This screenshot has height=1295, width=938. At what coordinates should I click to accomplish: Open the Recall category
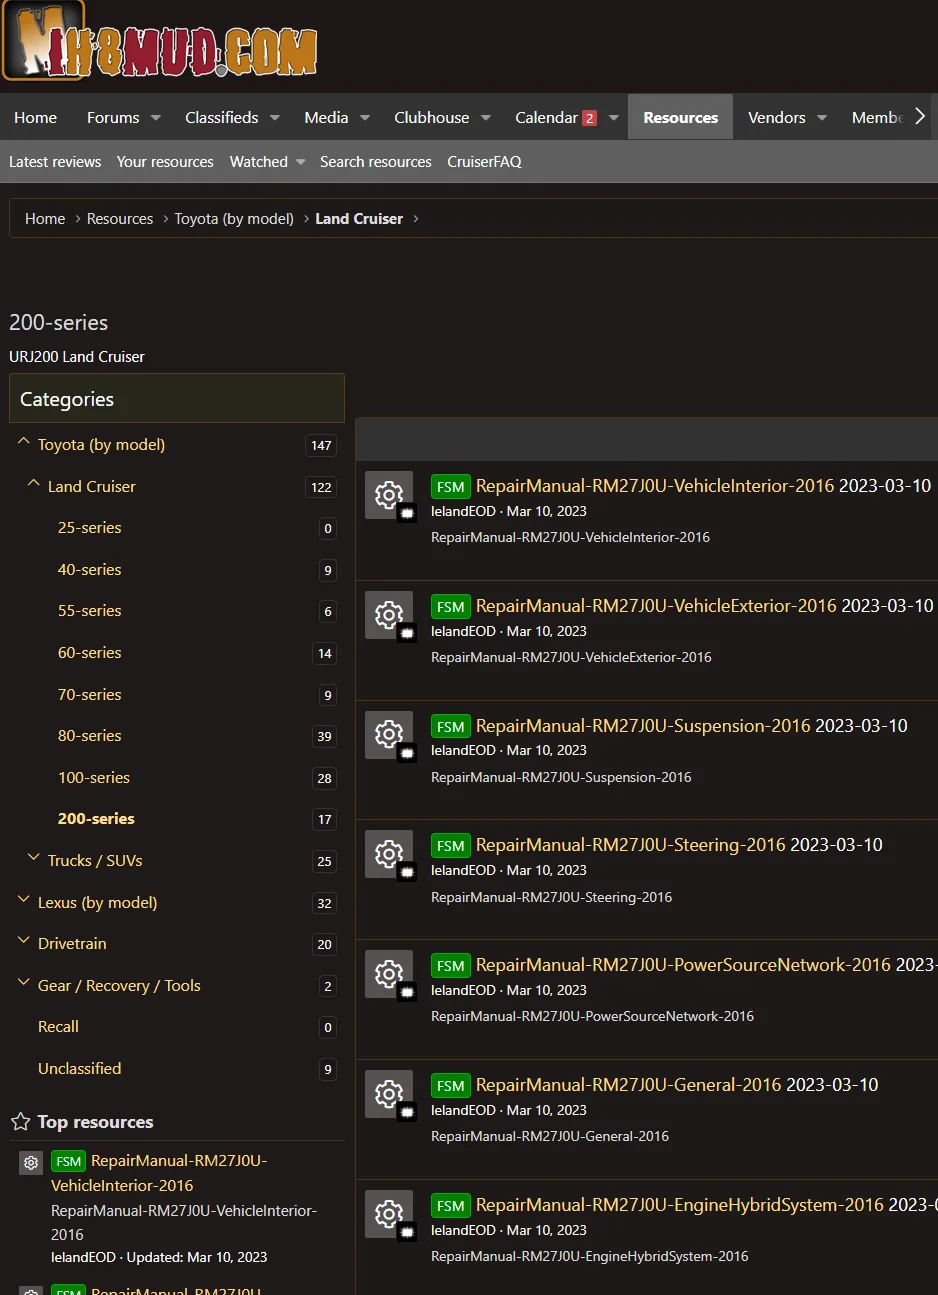[x=58, y=1027]
